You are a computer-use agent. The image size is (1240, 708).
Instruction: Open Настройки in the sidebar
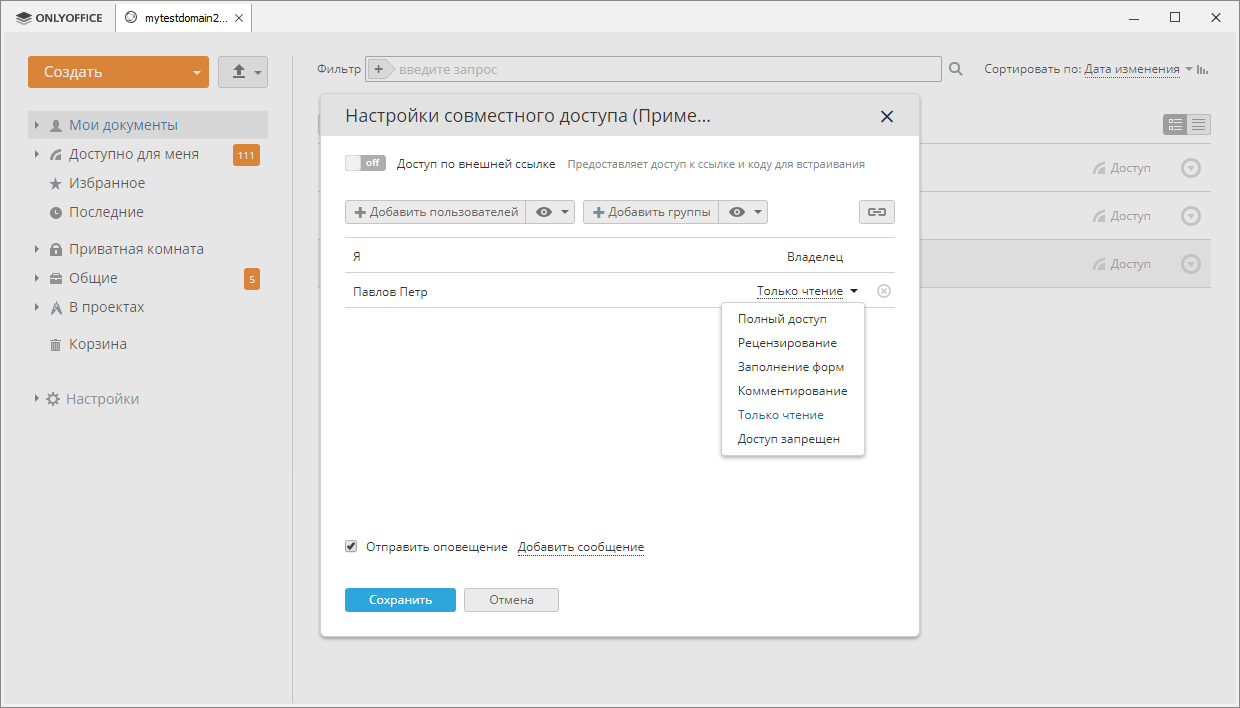tap(102, 399)
